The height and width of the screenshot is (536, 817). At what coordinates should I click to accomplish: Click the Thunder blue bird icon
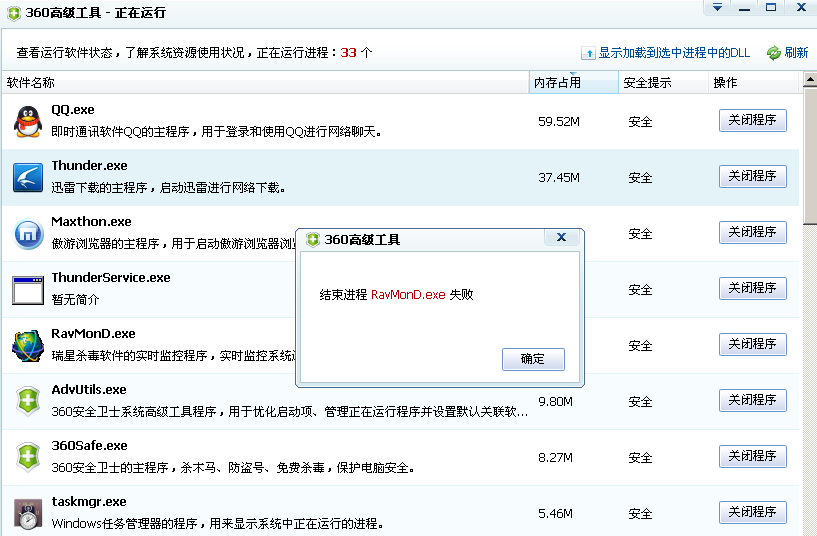tap(28, 177)
